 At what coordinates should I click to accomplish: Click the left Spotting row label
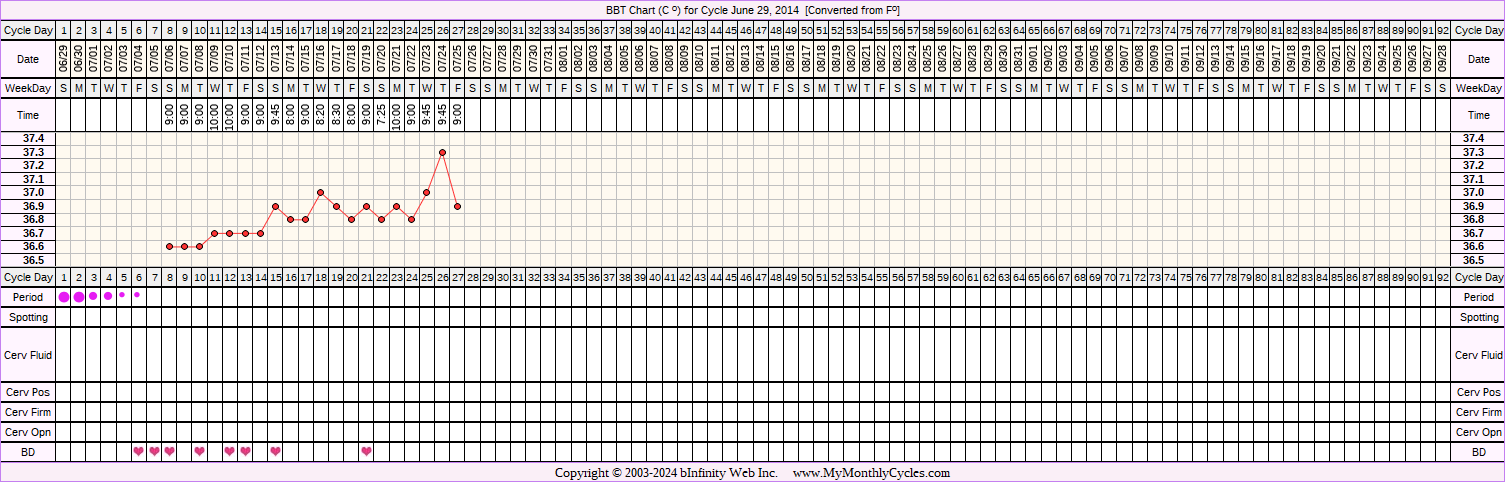[x=28, y=317]
